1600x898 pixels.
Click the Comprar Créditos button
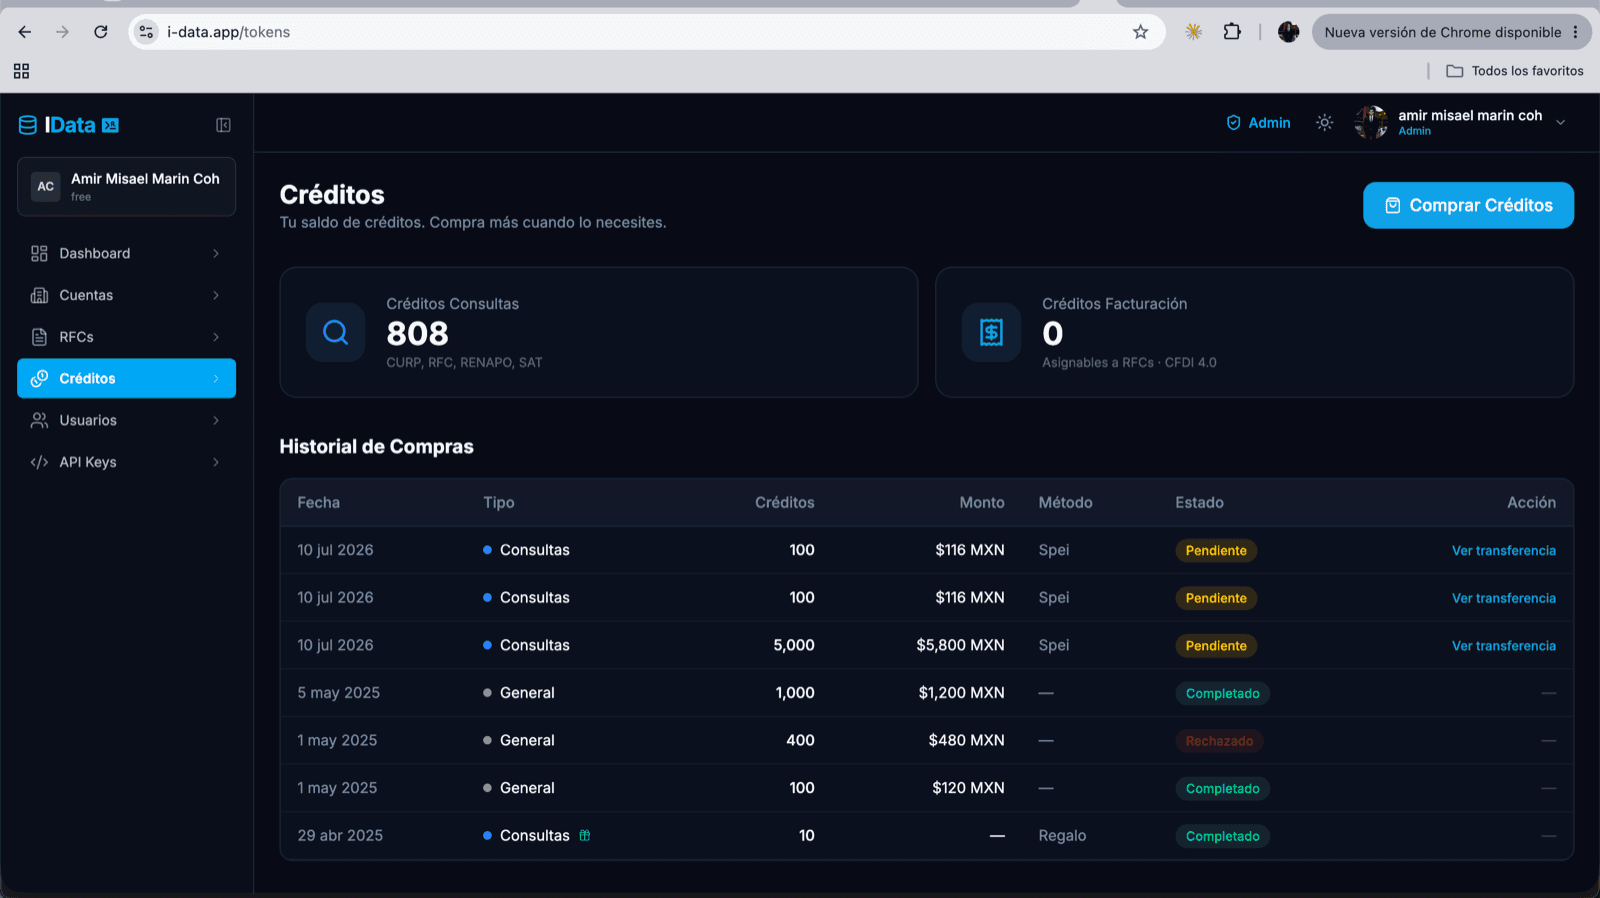pos(1468,205)
